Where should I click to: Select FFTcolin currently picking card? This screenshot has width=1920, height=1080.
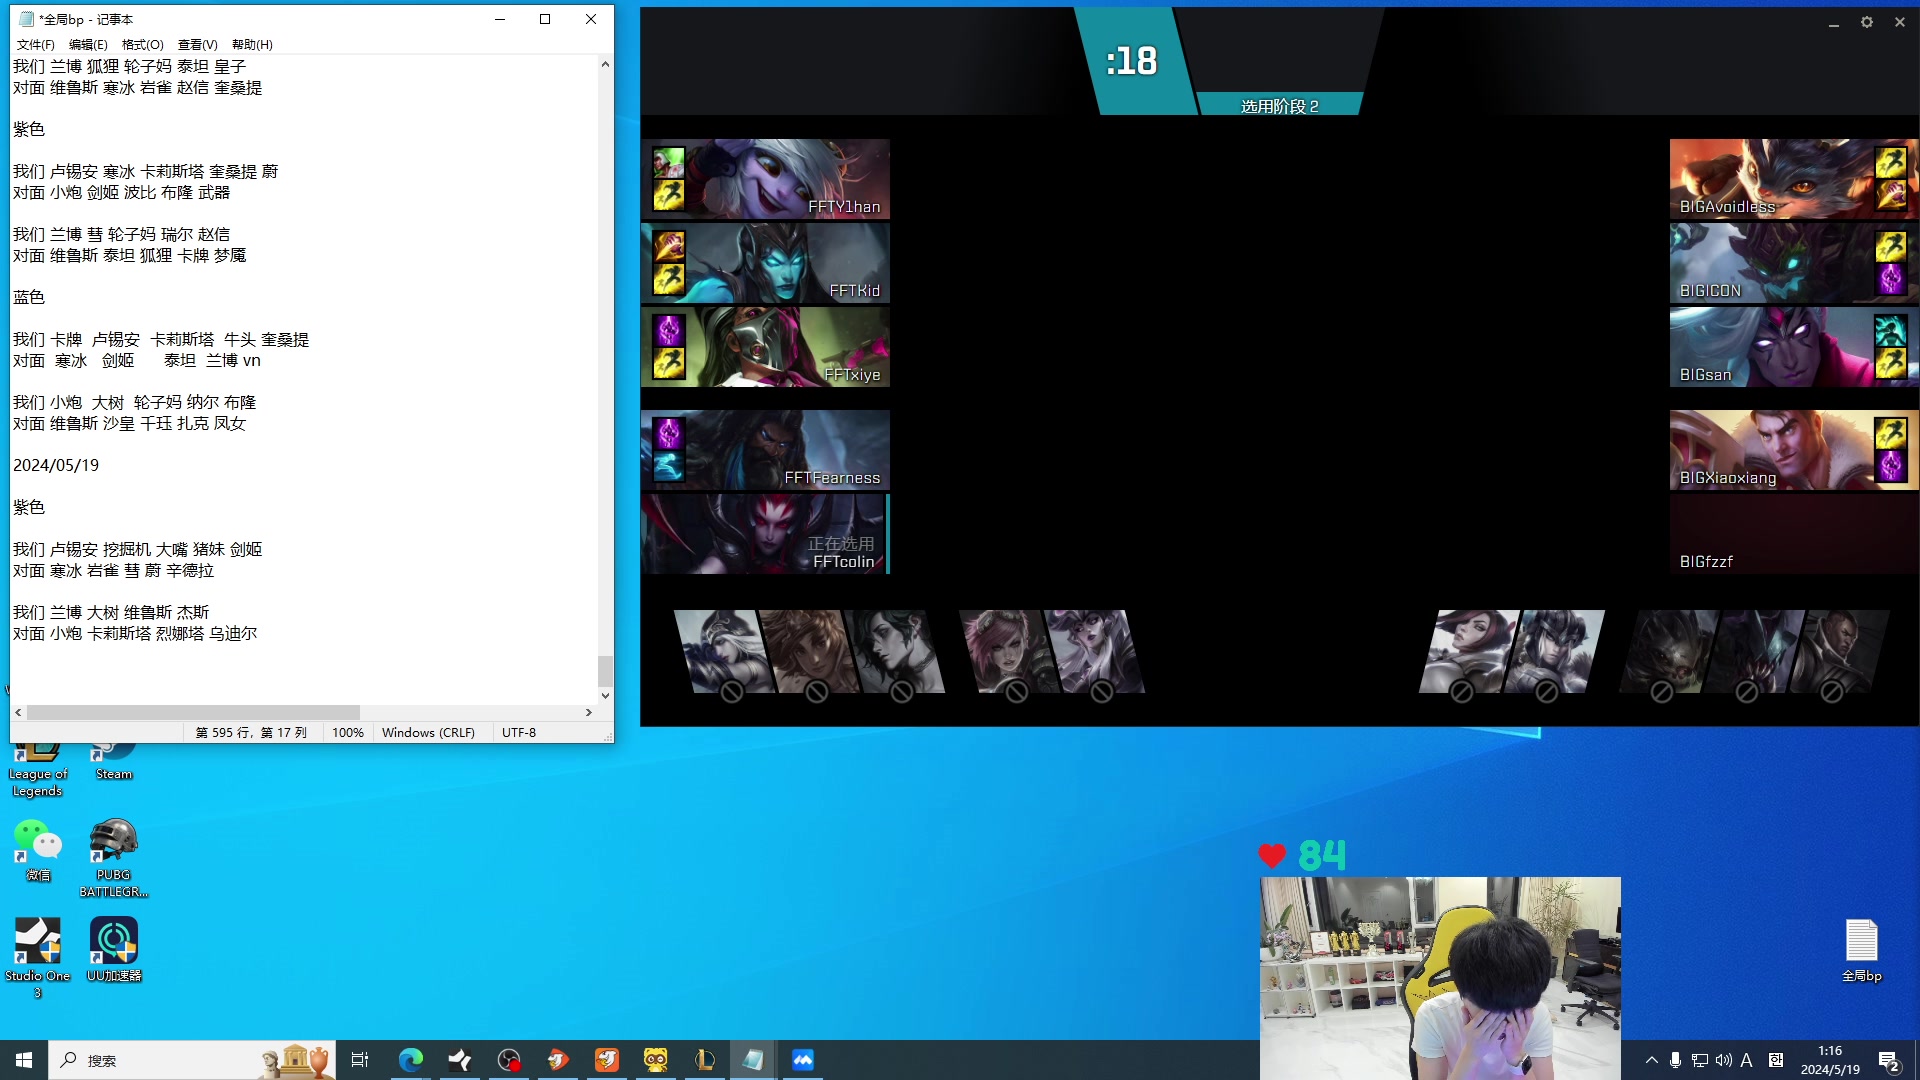click(x=765, y=534)
